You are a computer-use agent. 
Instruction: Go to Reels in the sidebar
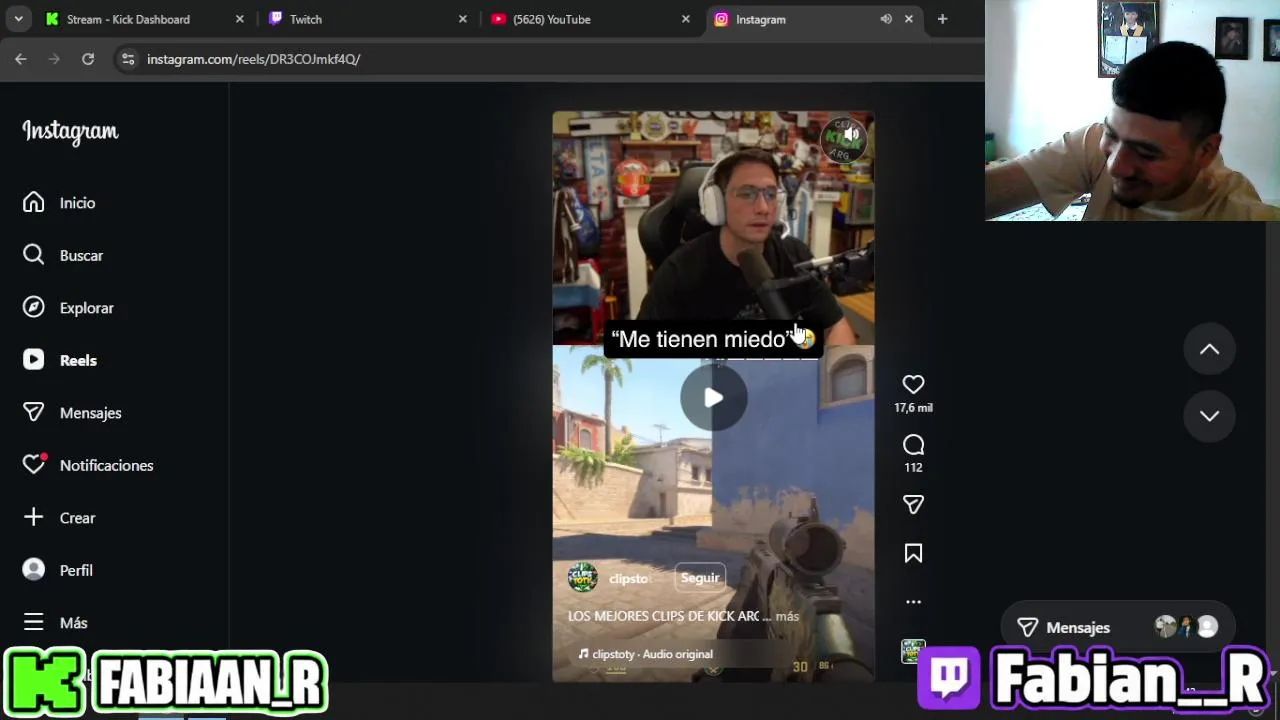[60, 360]
